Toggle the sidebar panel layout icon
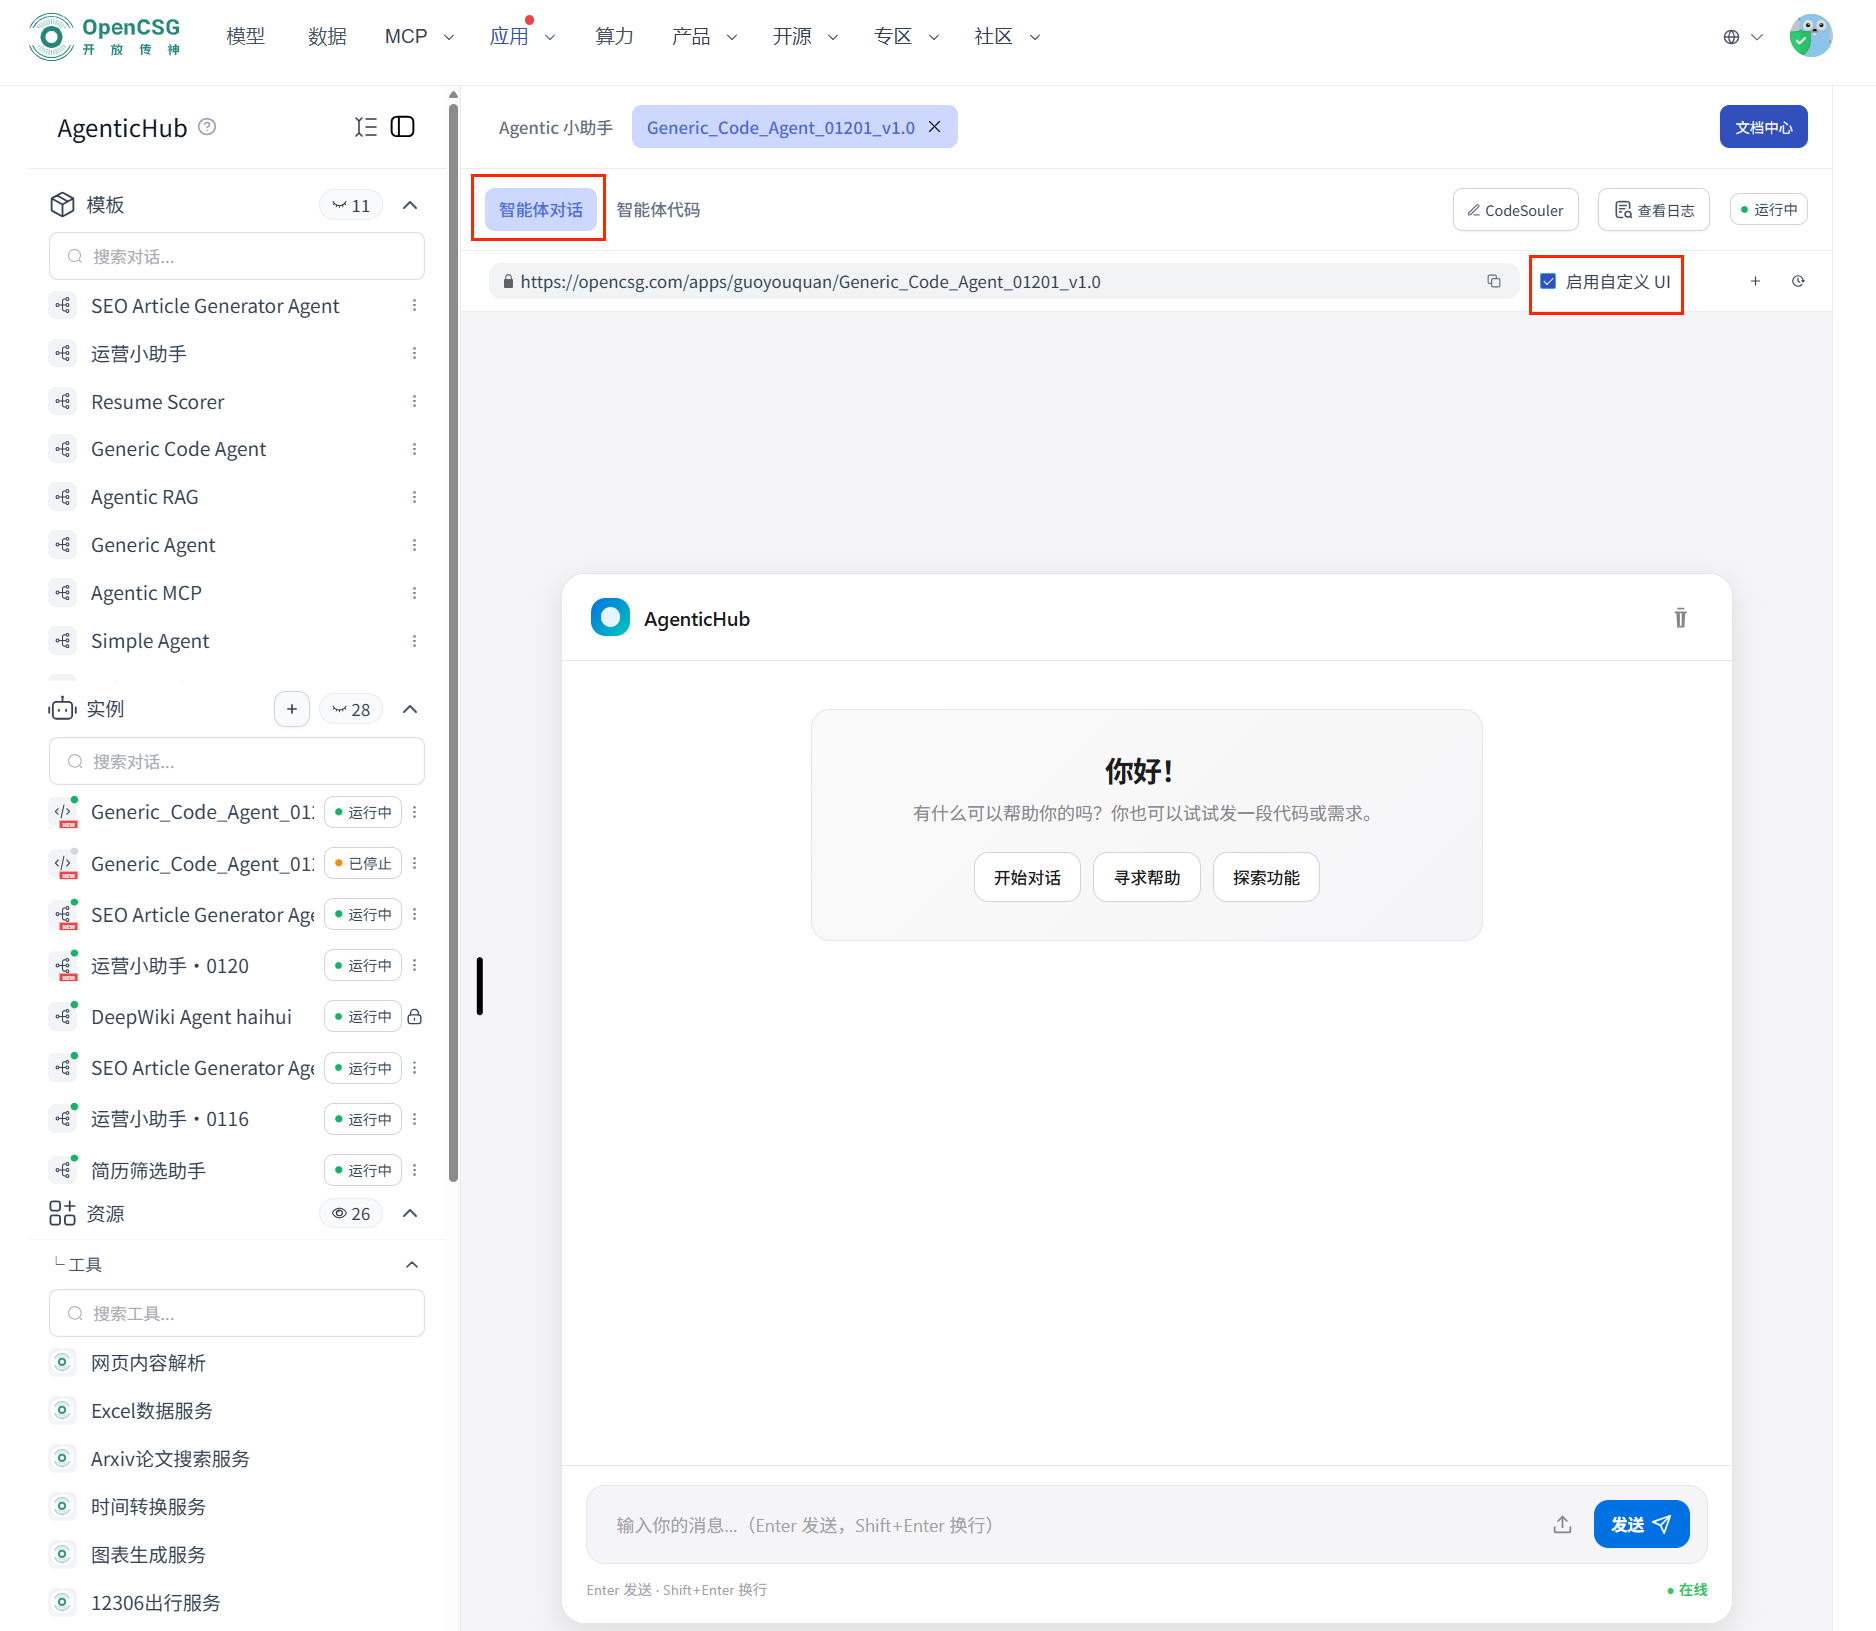This screenshot has height=1631, width=1876. [402, 127]
